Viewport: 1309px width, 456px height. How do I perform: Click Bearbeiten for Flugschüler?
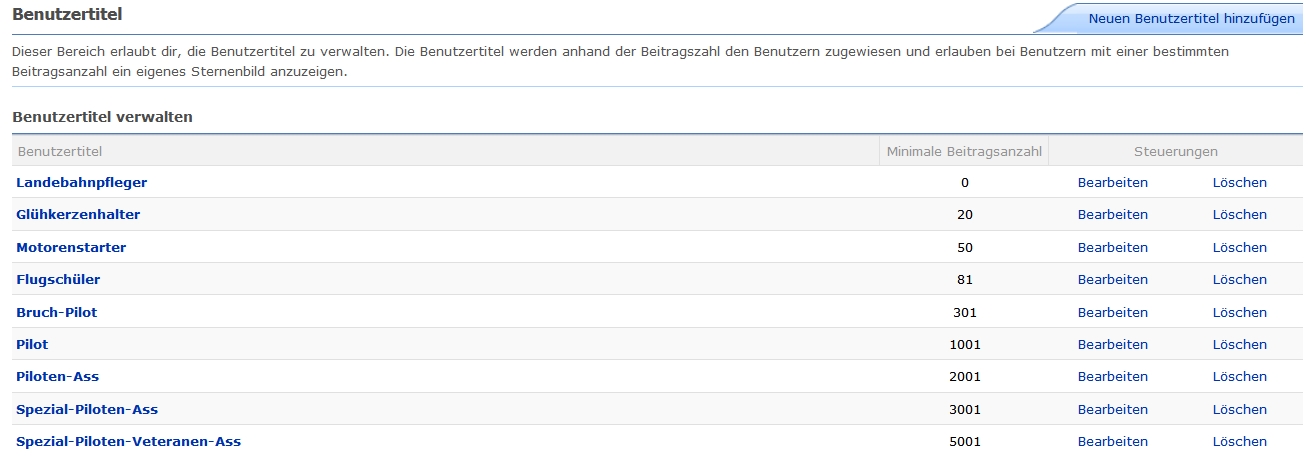(1112, 279)
